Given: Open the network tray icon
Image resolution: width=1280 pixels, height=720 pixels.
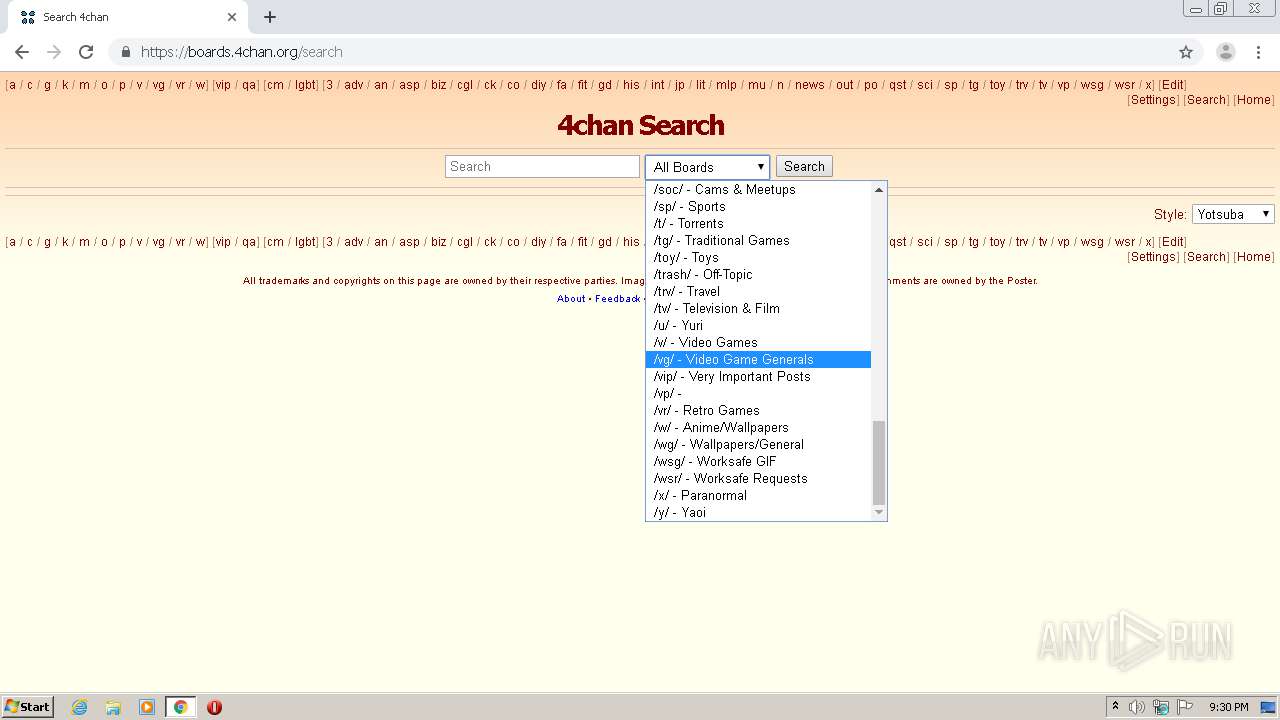Looking at the screenshot, I should click(1161, 707).
